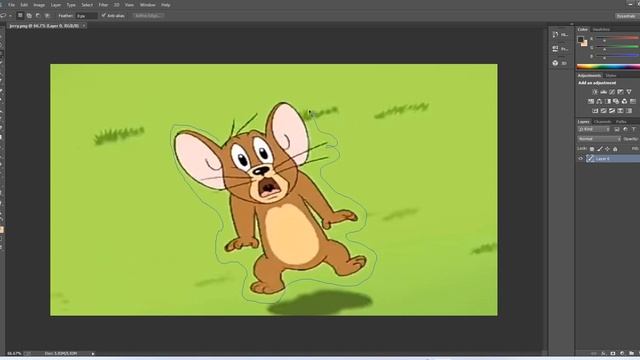The height and width of the screenshot is (360, 640).
Task: Open the status bar info arrow menu
Action: 93,353
